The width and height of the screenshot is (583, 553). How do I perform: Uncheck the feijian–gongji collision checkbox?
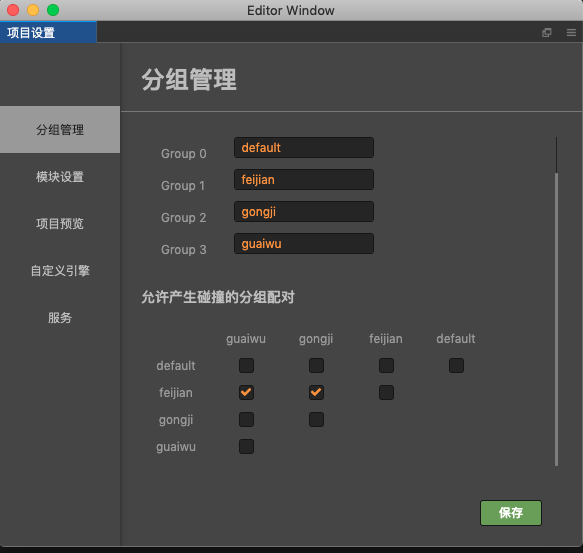pos(316,392)
